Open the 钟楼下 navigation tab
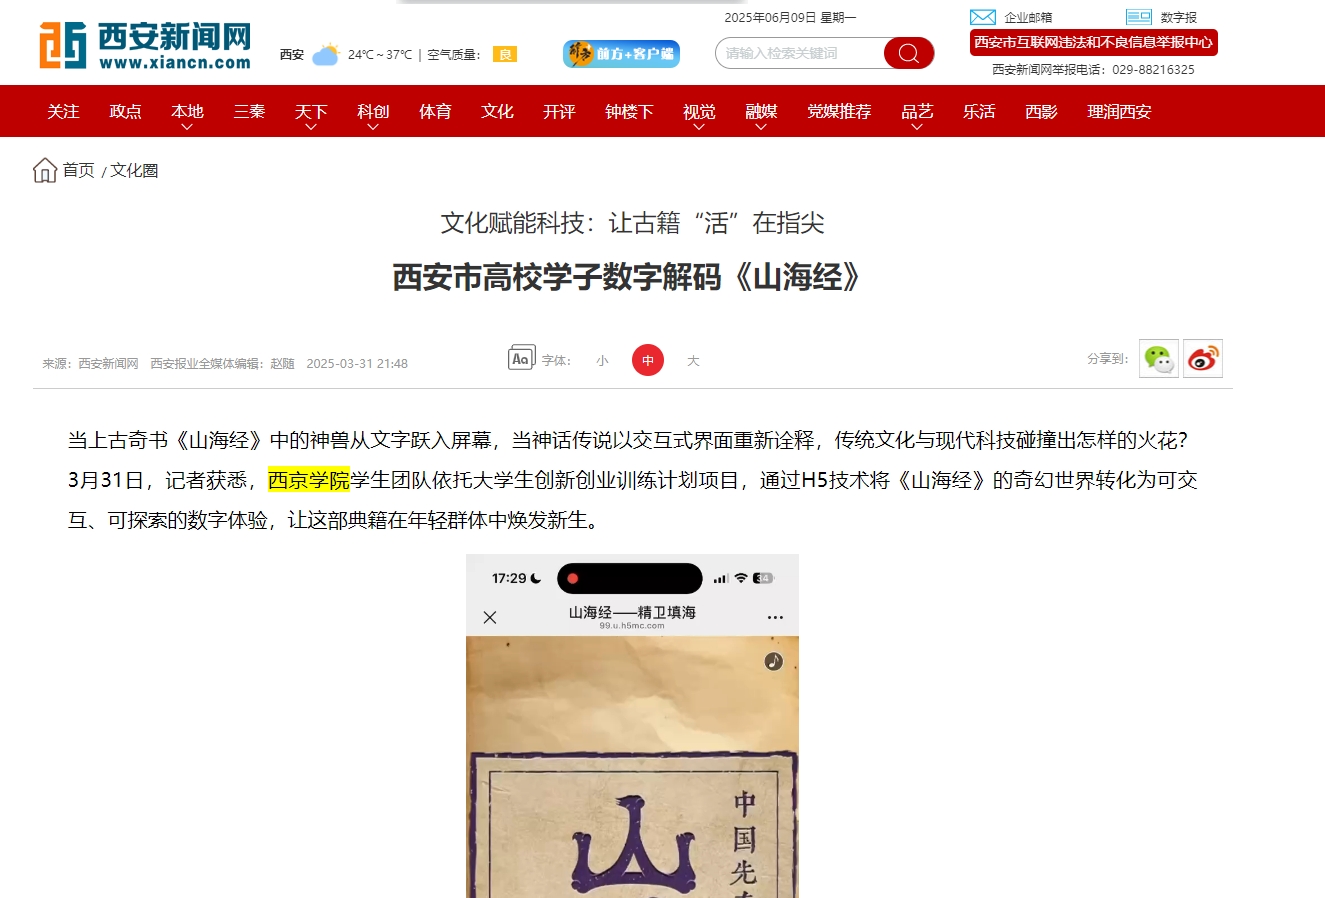The image size is (1325, 898). pos(629,111)
